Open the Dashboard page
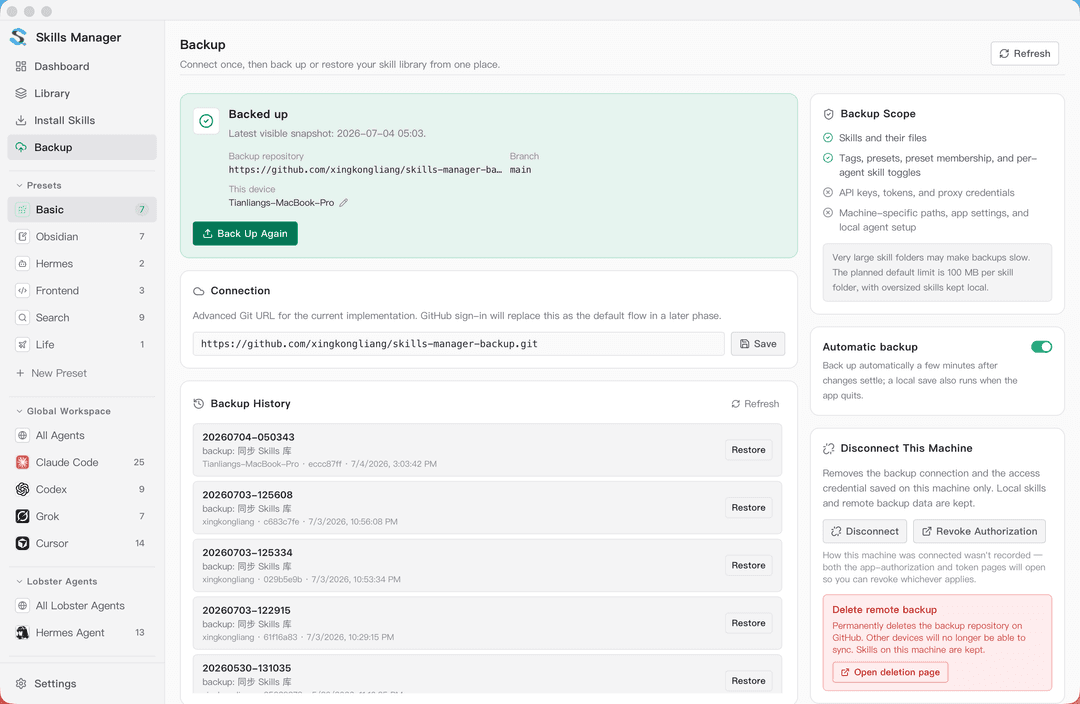The image size is (1080, 704). pyautogui.click(x=82, y=66)
